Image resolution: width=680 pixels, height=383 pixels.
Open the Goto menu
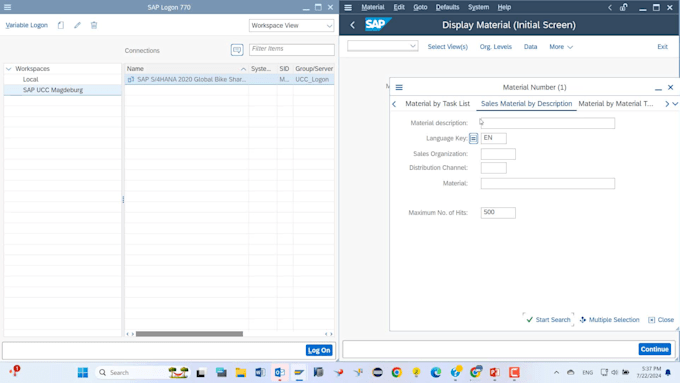click(x=420, y=7)
